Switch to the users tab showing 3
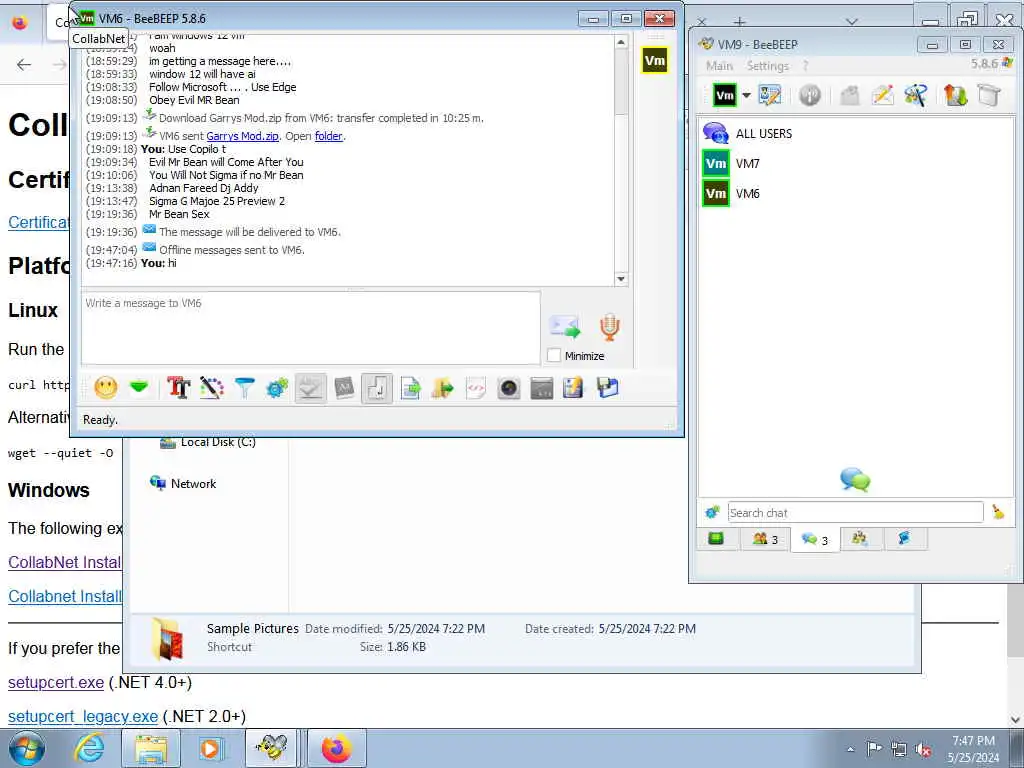 pyautogui.click(x=765, y=539)
